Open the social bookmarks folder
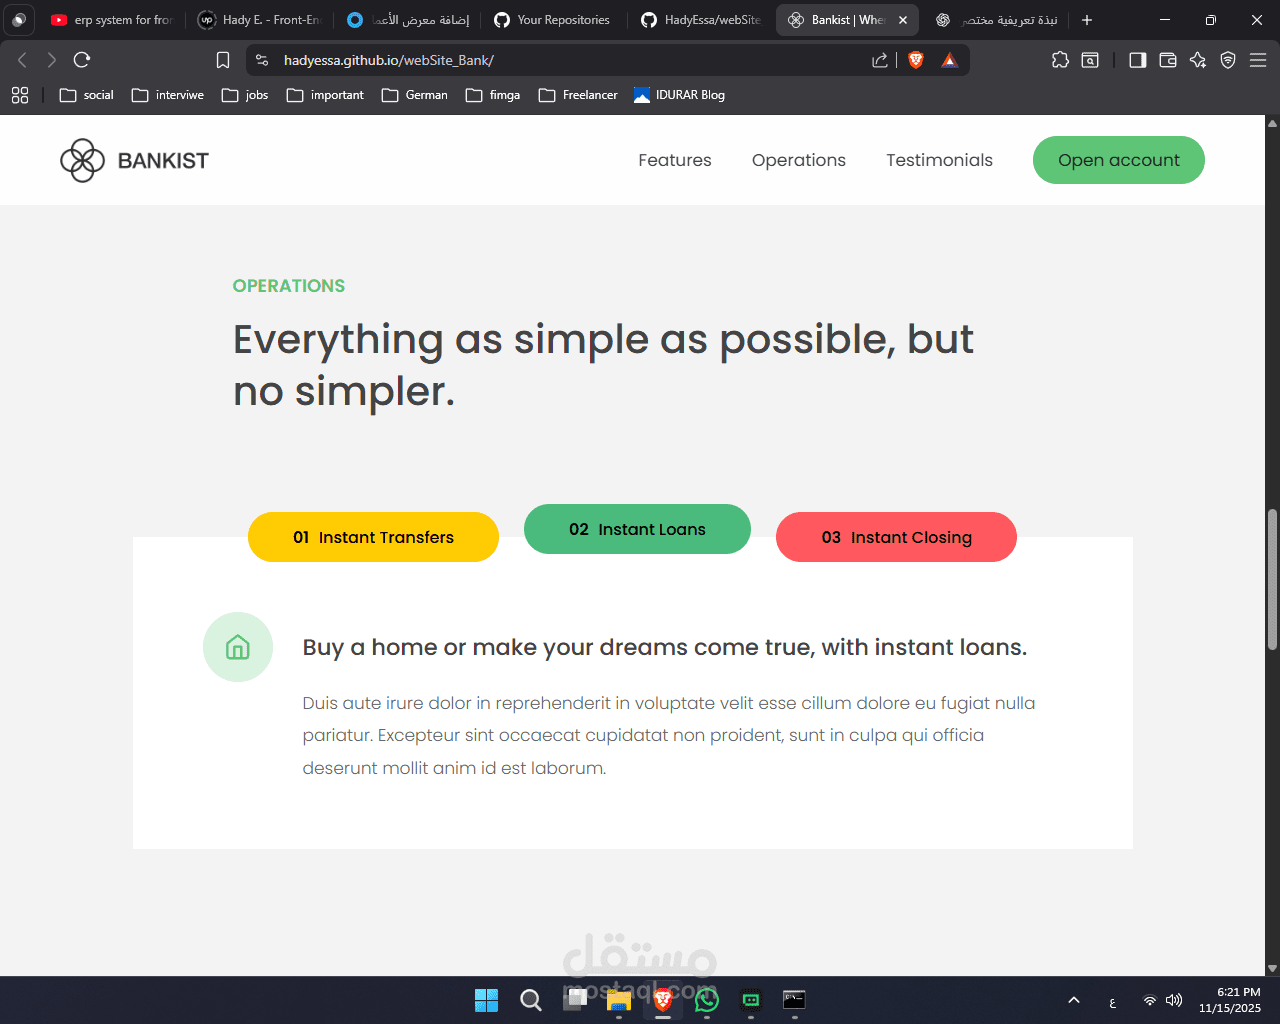This screenshot has width=1280, height=1024. (87, 95)
